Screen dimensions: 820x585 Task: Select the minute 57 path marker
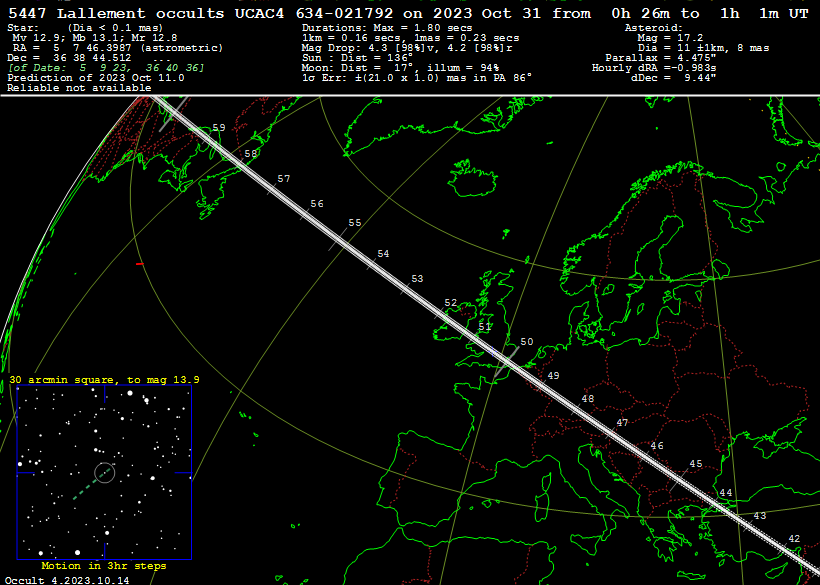[x=284, y=179]
